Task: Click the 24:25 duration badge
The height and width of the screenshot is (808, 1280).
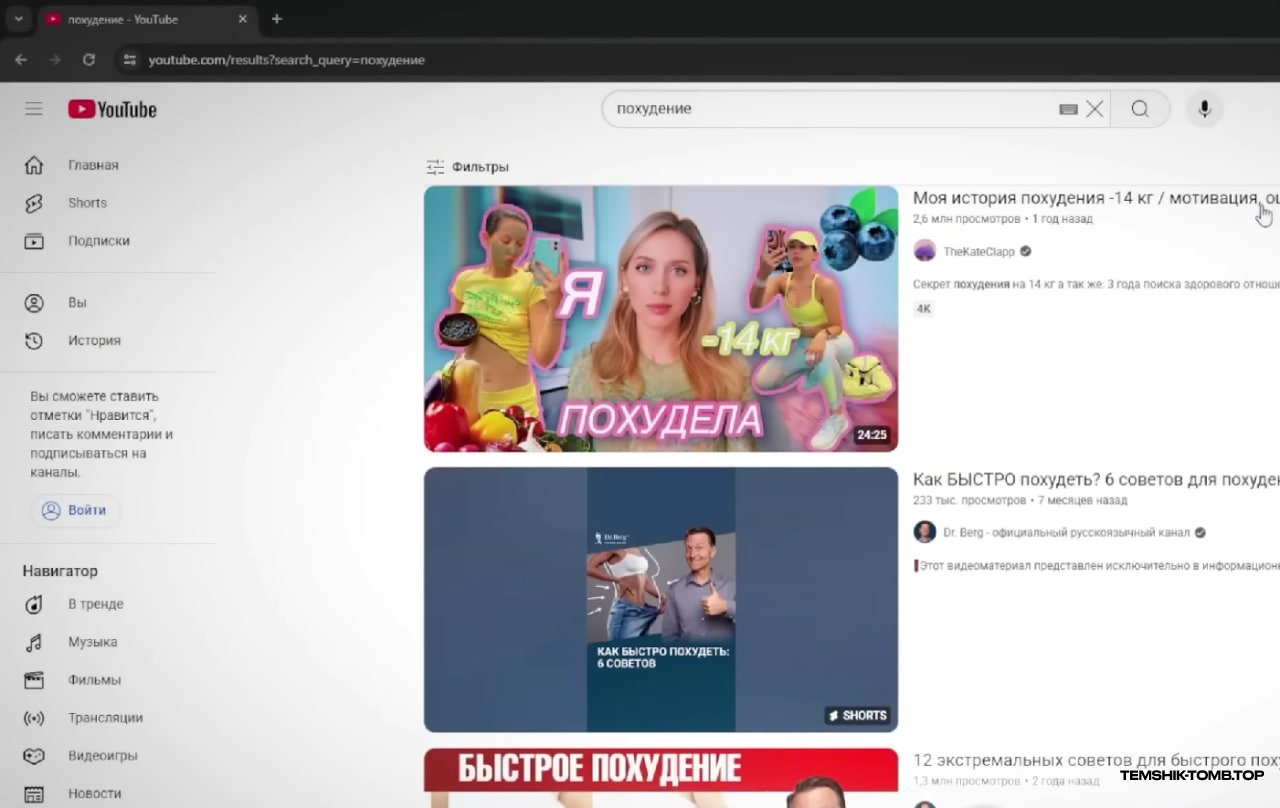Action: (871, 435)
